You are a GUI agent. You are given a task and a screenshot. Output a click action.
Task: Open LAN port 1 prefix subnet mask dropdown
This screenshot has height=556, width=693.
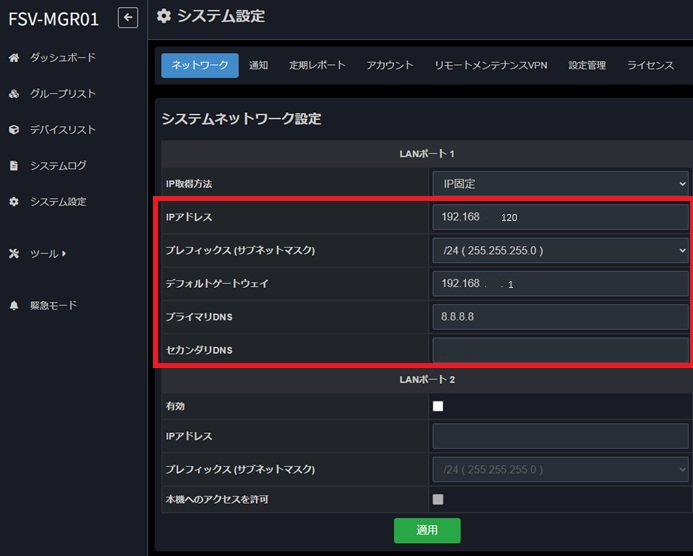click(560, 251)
